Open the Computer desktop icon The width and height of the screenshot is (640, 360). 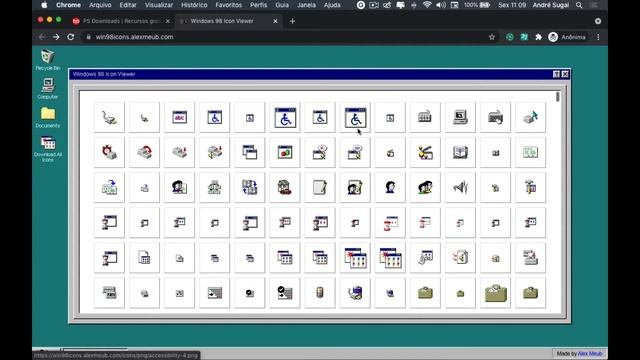(x=47, y=89)
